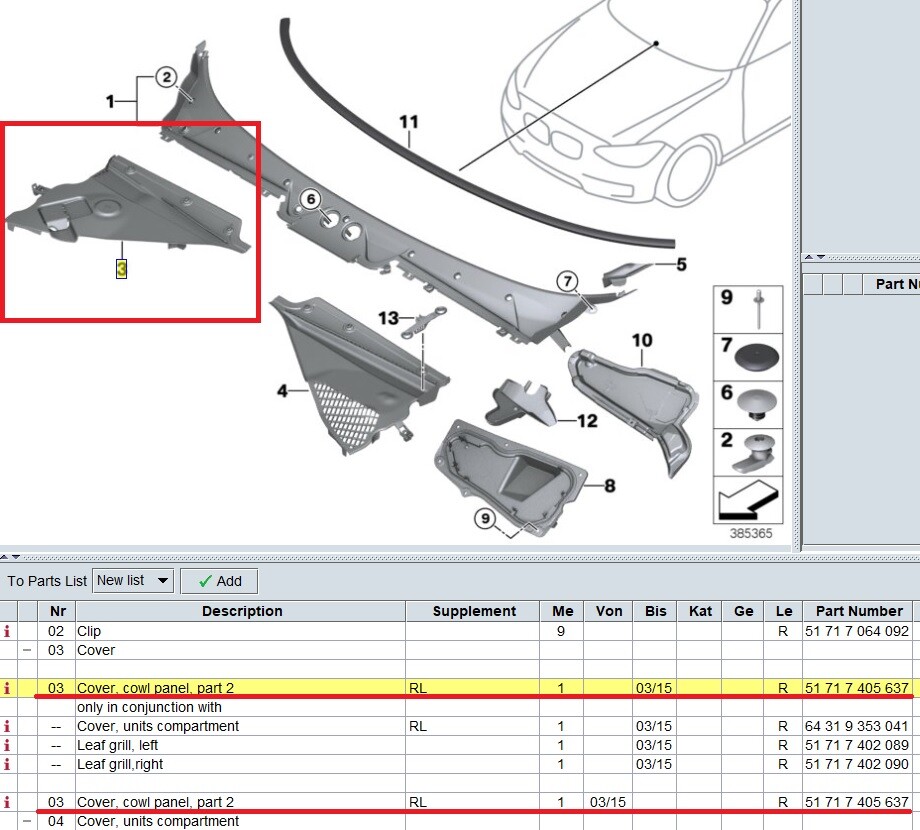Click the panel splitter arrows above parts list
The image size is (920, 830).
click(x=10, y=556)
